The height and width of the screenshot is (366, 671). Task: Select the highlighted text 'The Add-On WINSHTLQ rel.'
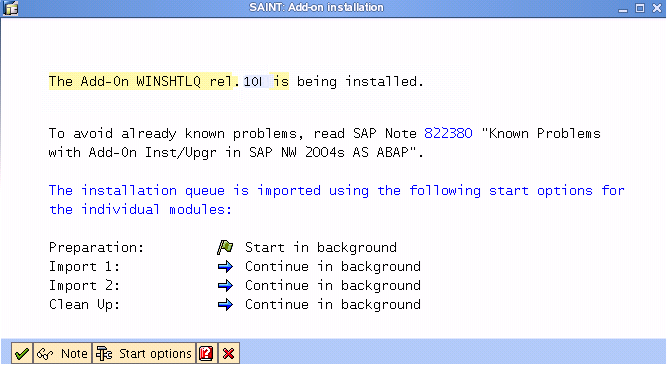144,81
